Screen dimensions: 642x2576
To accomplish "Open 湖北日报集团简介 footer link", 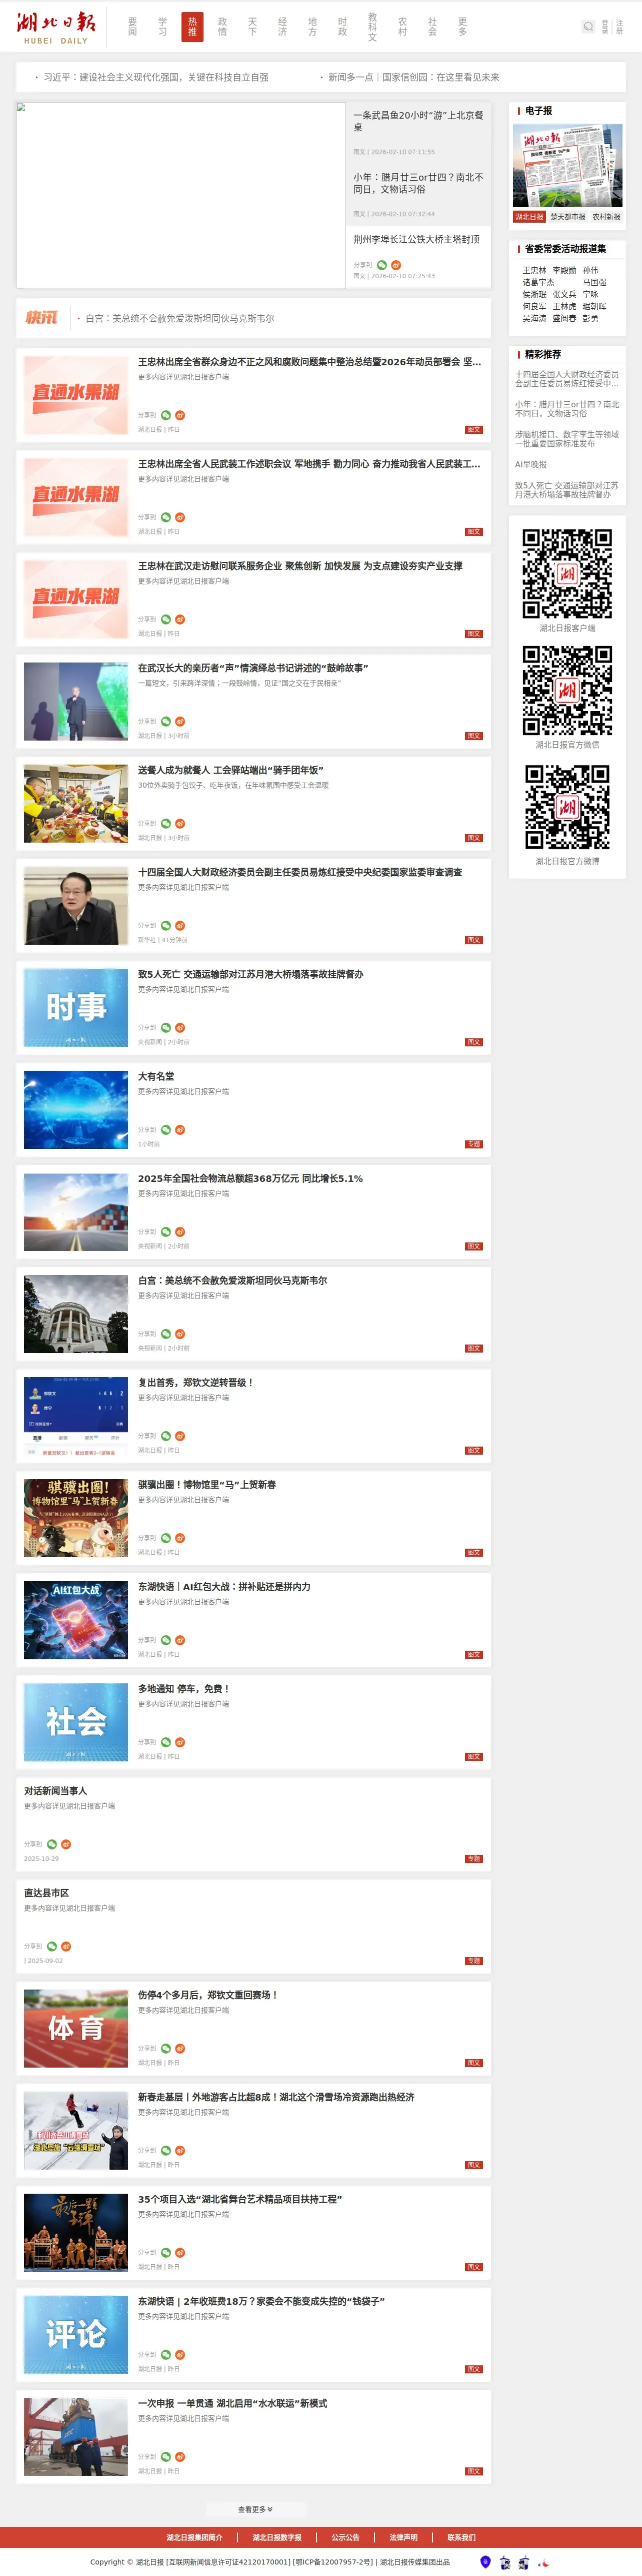I will (x=194, y=2537).
